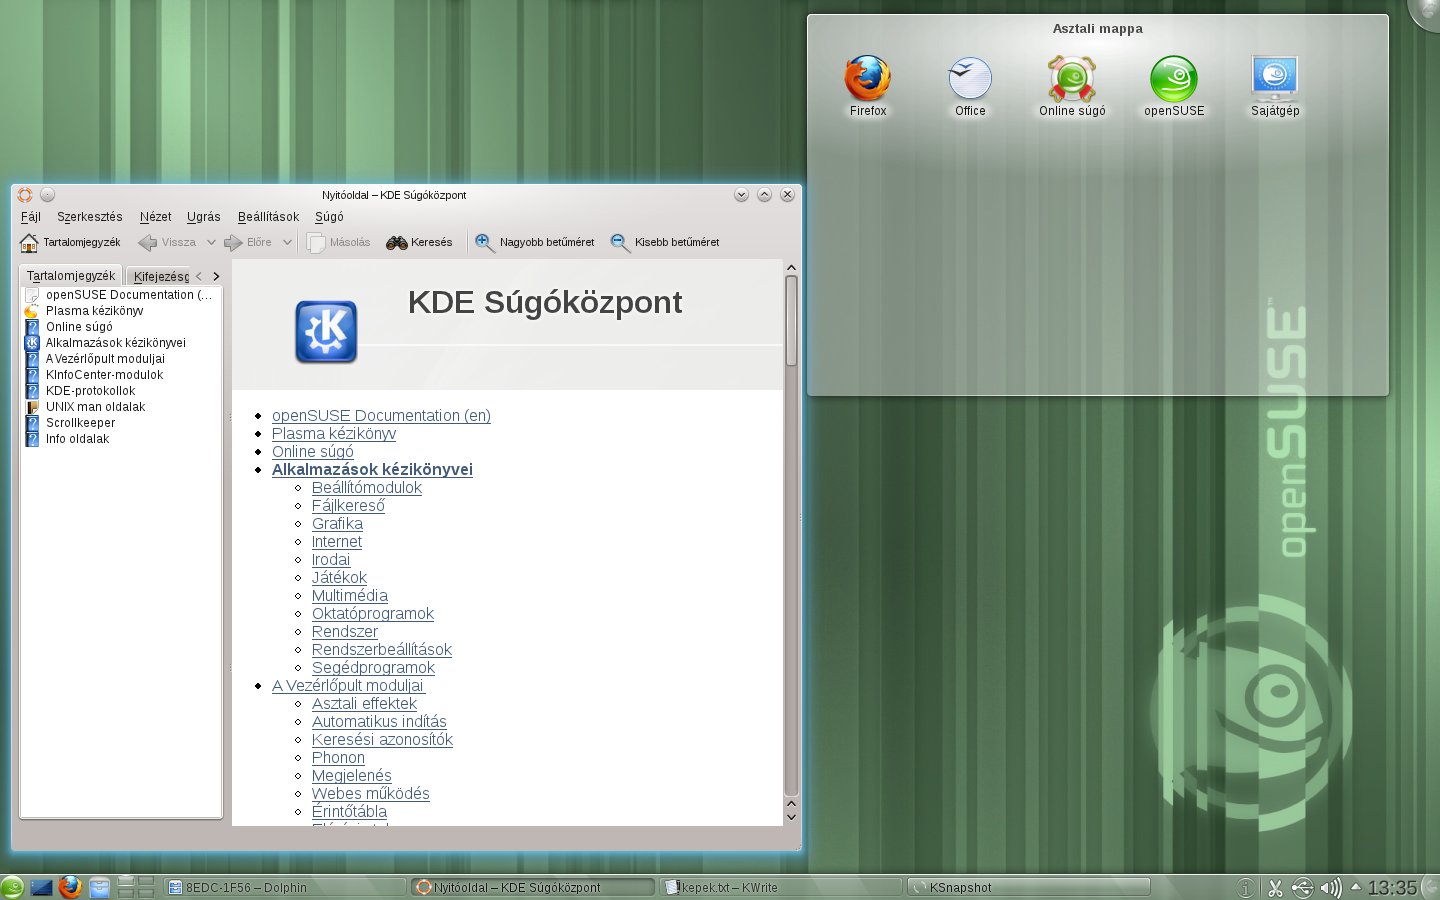Screen dimensions: 1440x900
Task: Click the Másolás copy icon
Action: 315,241
